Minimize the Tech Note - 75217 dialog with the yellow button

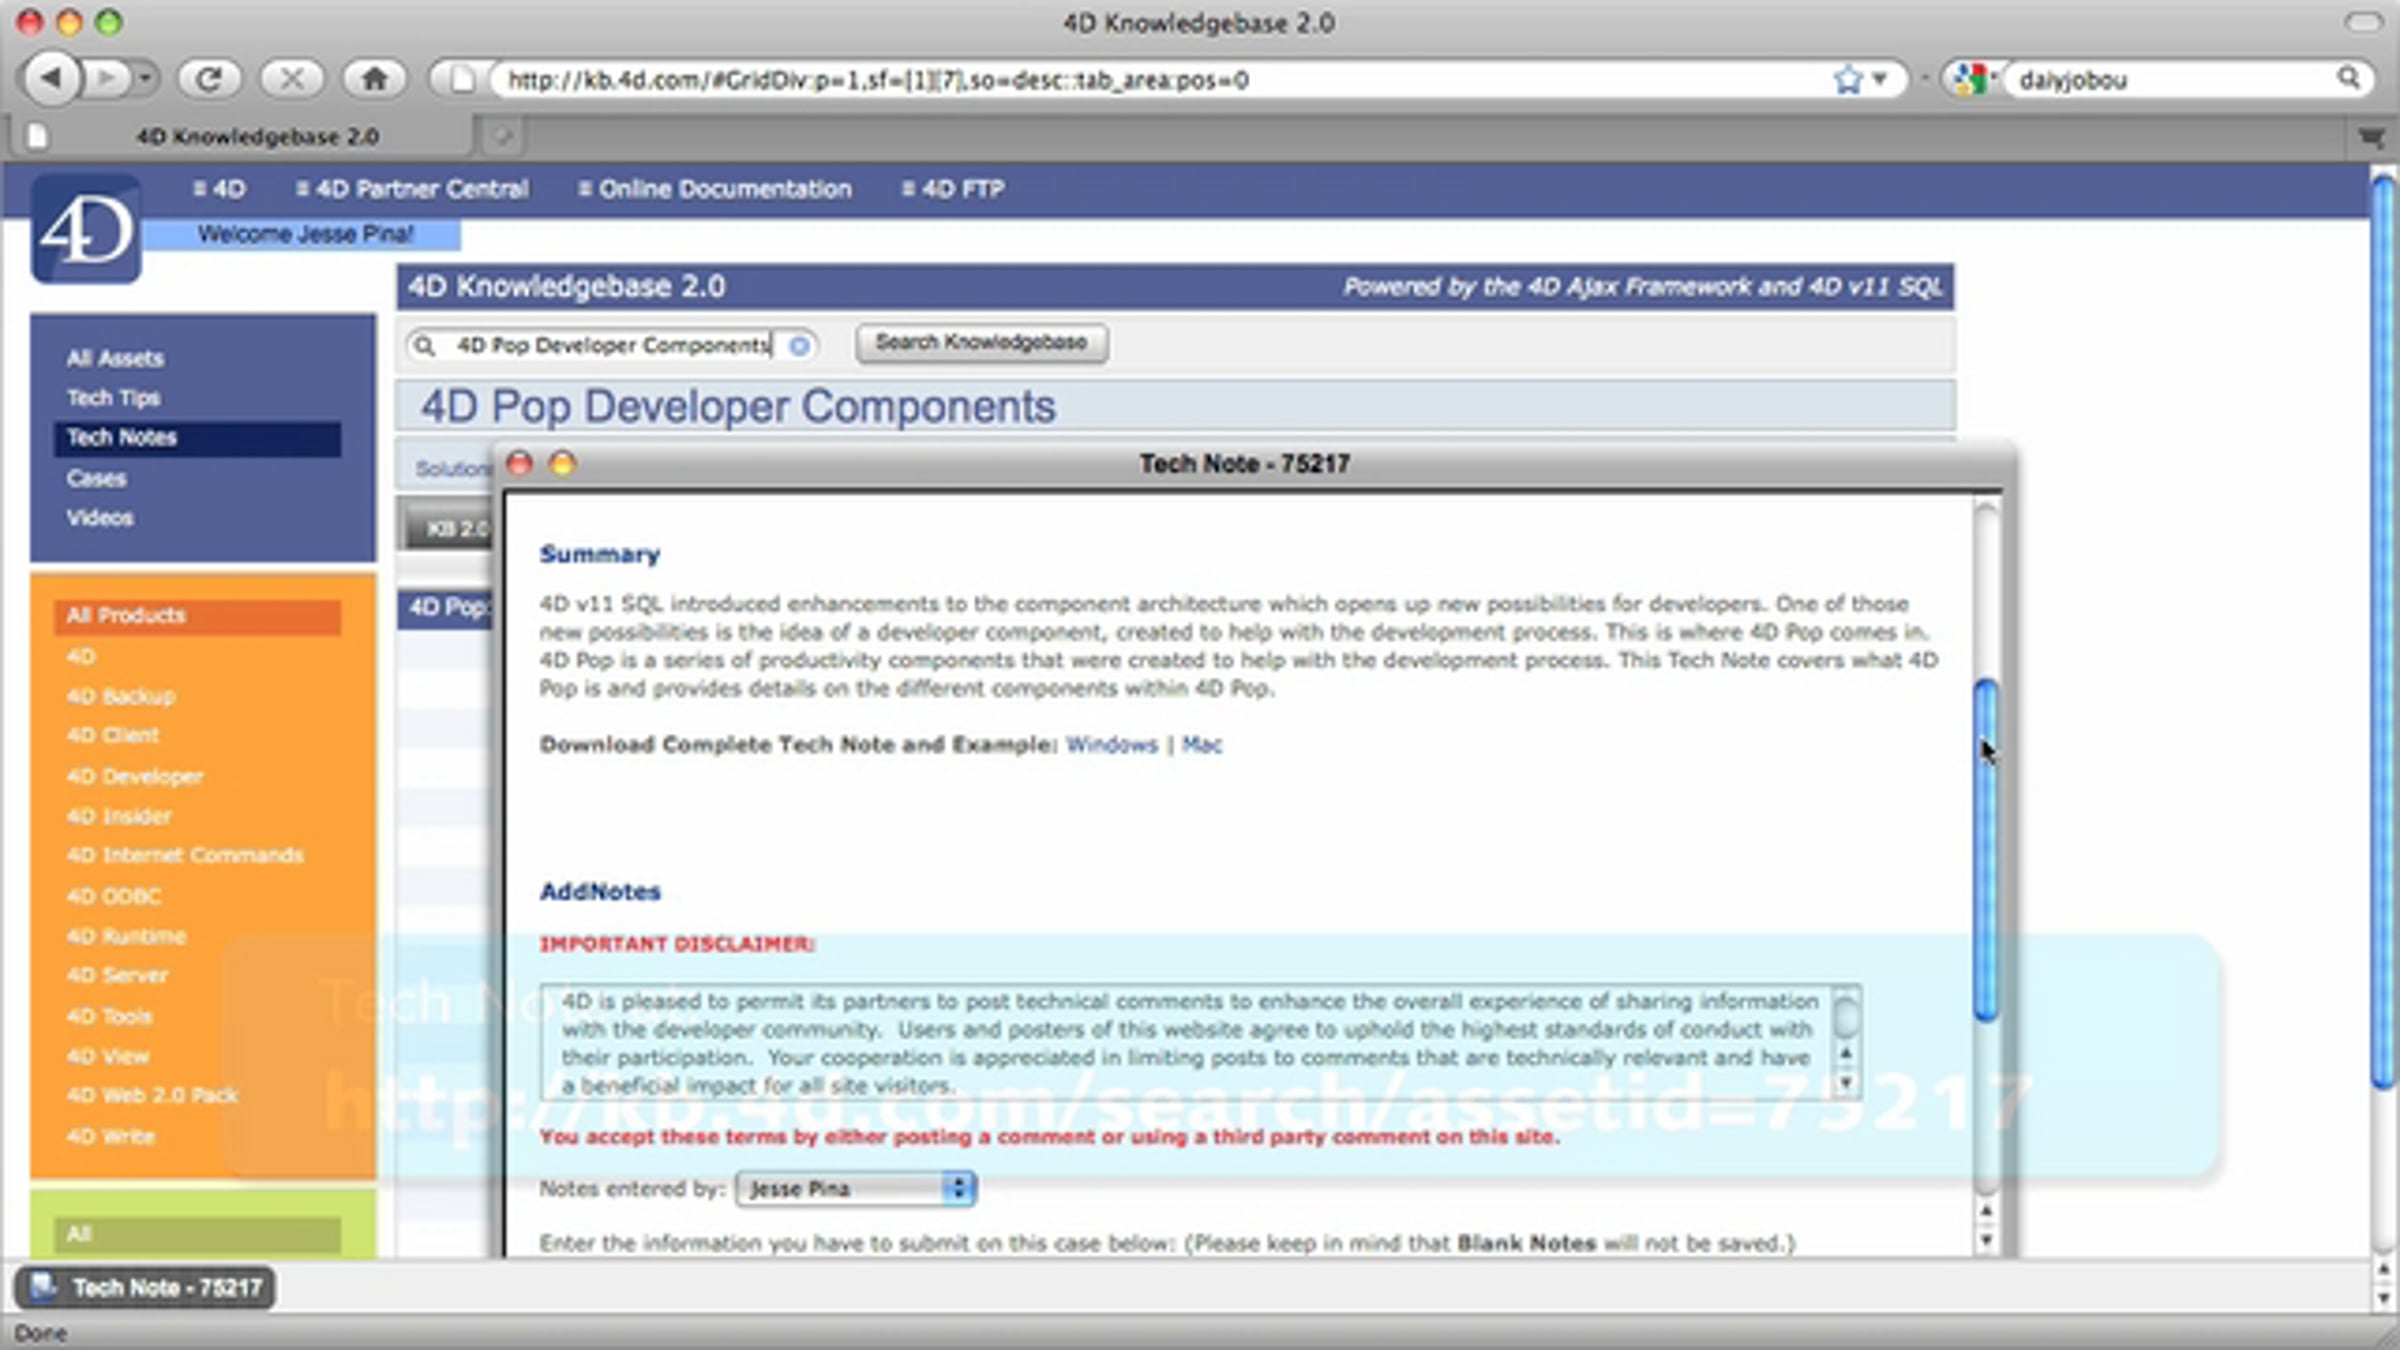pyautogui.click(x=563, y=463)
